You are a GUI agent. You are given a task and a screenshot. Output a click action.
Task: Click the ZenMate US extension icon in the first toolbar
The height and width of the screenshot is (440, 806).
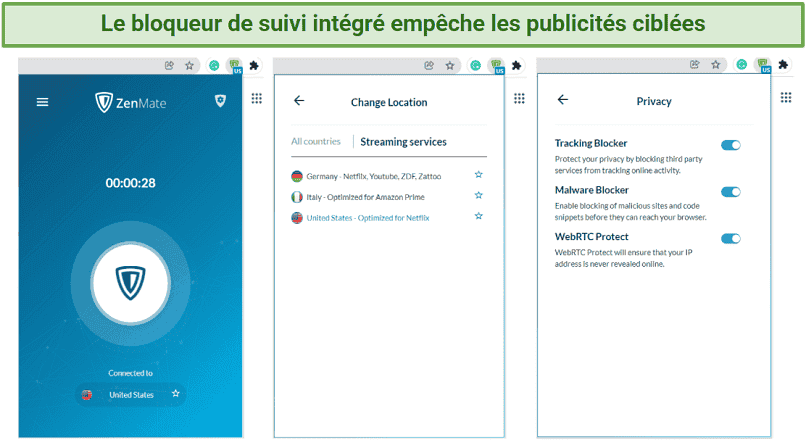(235, 66)
